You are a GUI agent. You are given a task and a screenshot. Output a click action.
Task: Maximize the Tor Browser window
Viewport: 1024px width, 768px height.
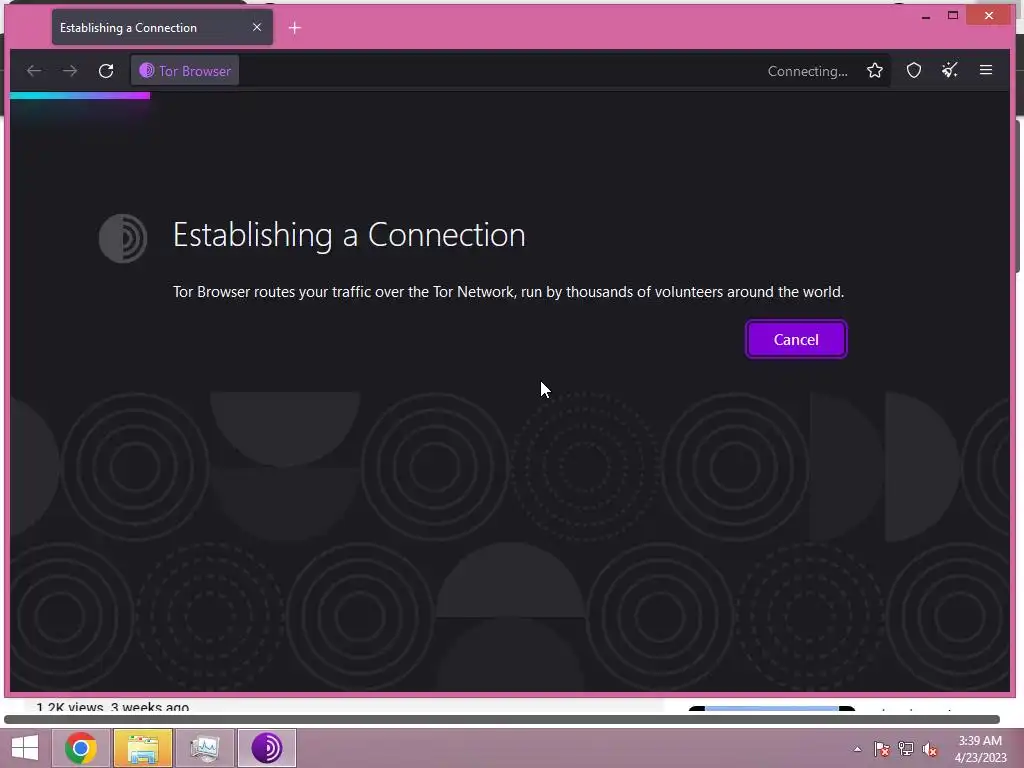[x=953, y=15]
